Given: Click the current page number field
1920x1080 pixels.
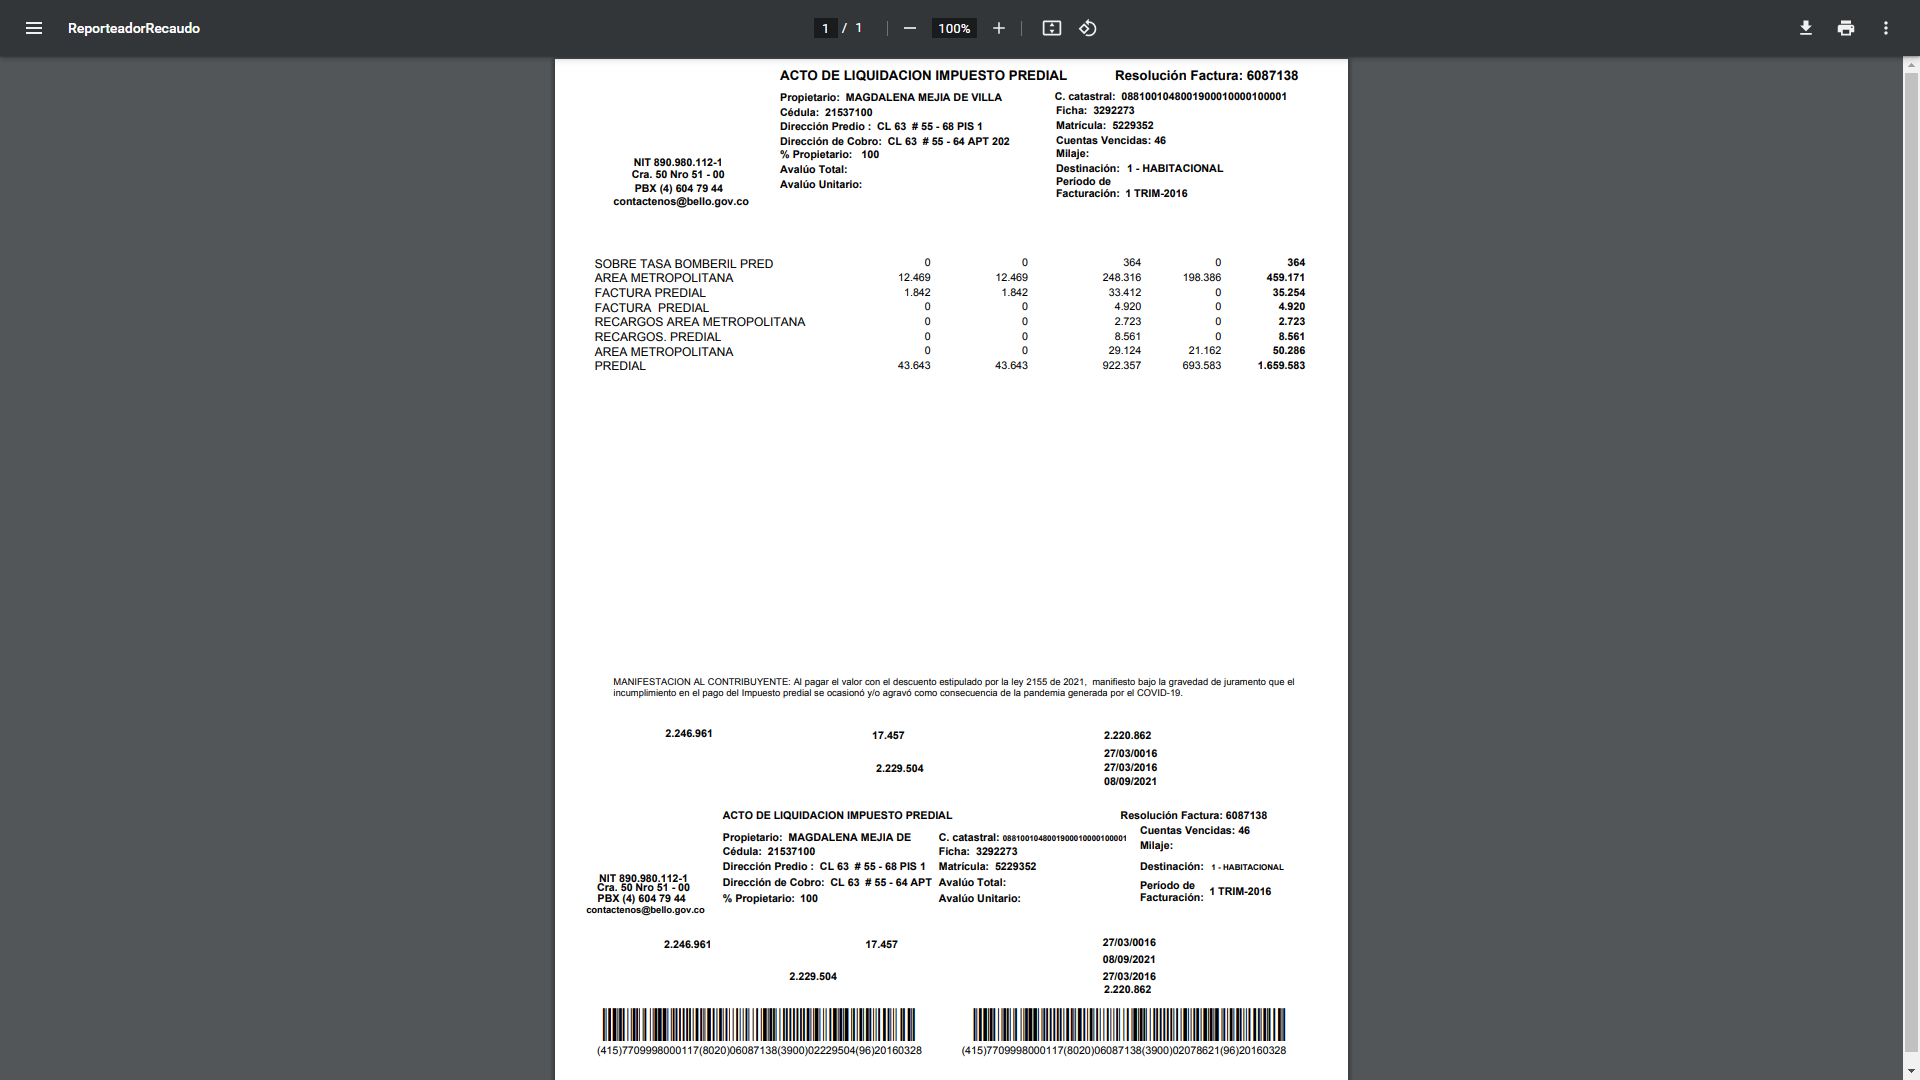Looking at the screenshot, I should coord(825,28).
